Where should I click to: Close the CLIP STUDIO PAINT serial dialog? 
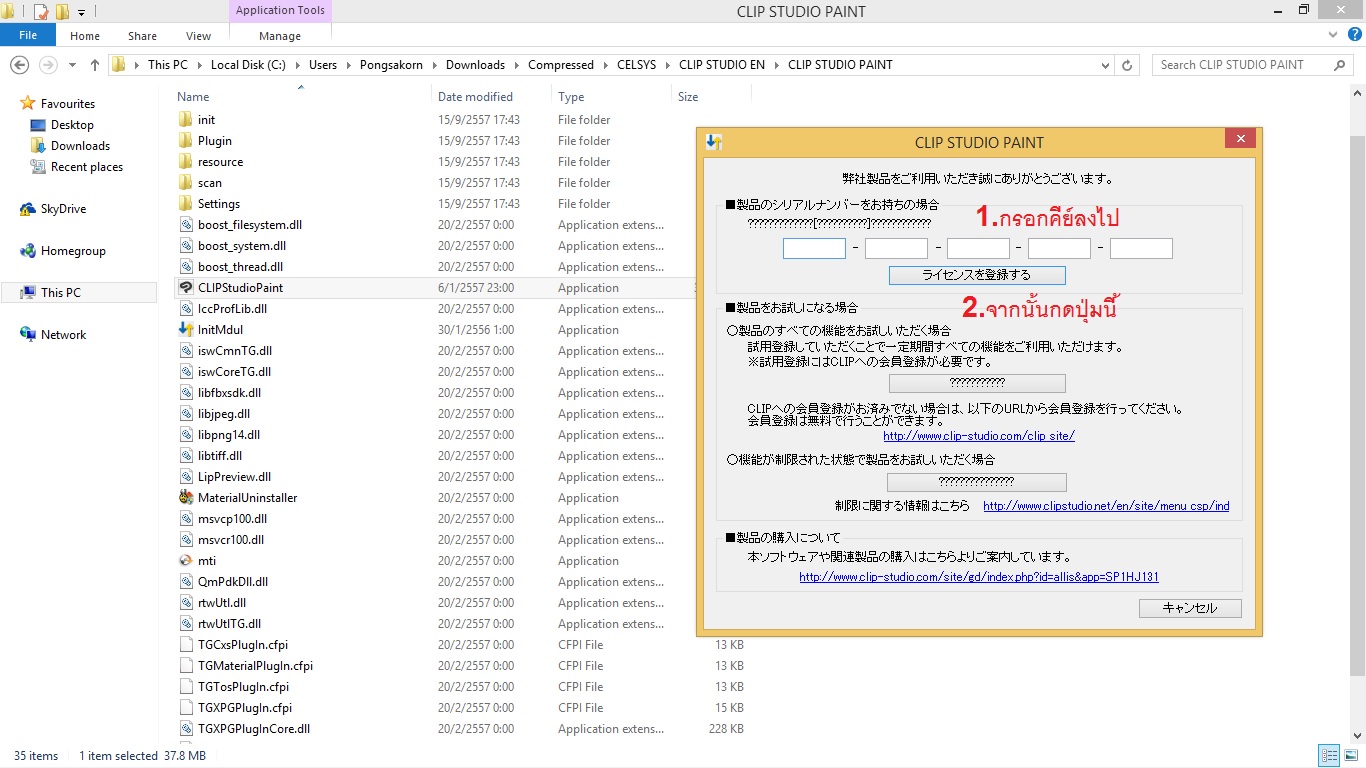[1240, 140]
